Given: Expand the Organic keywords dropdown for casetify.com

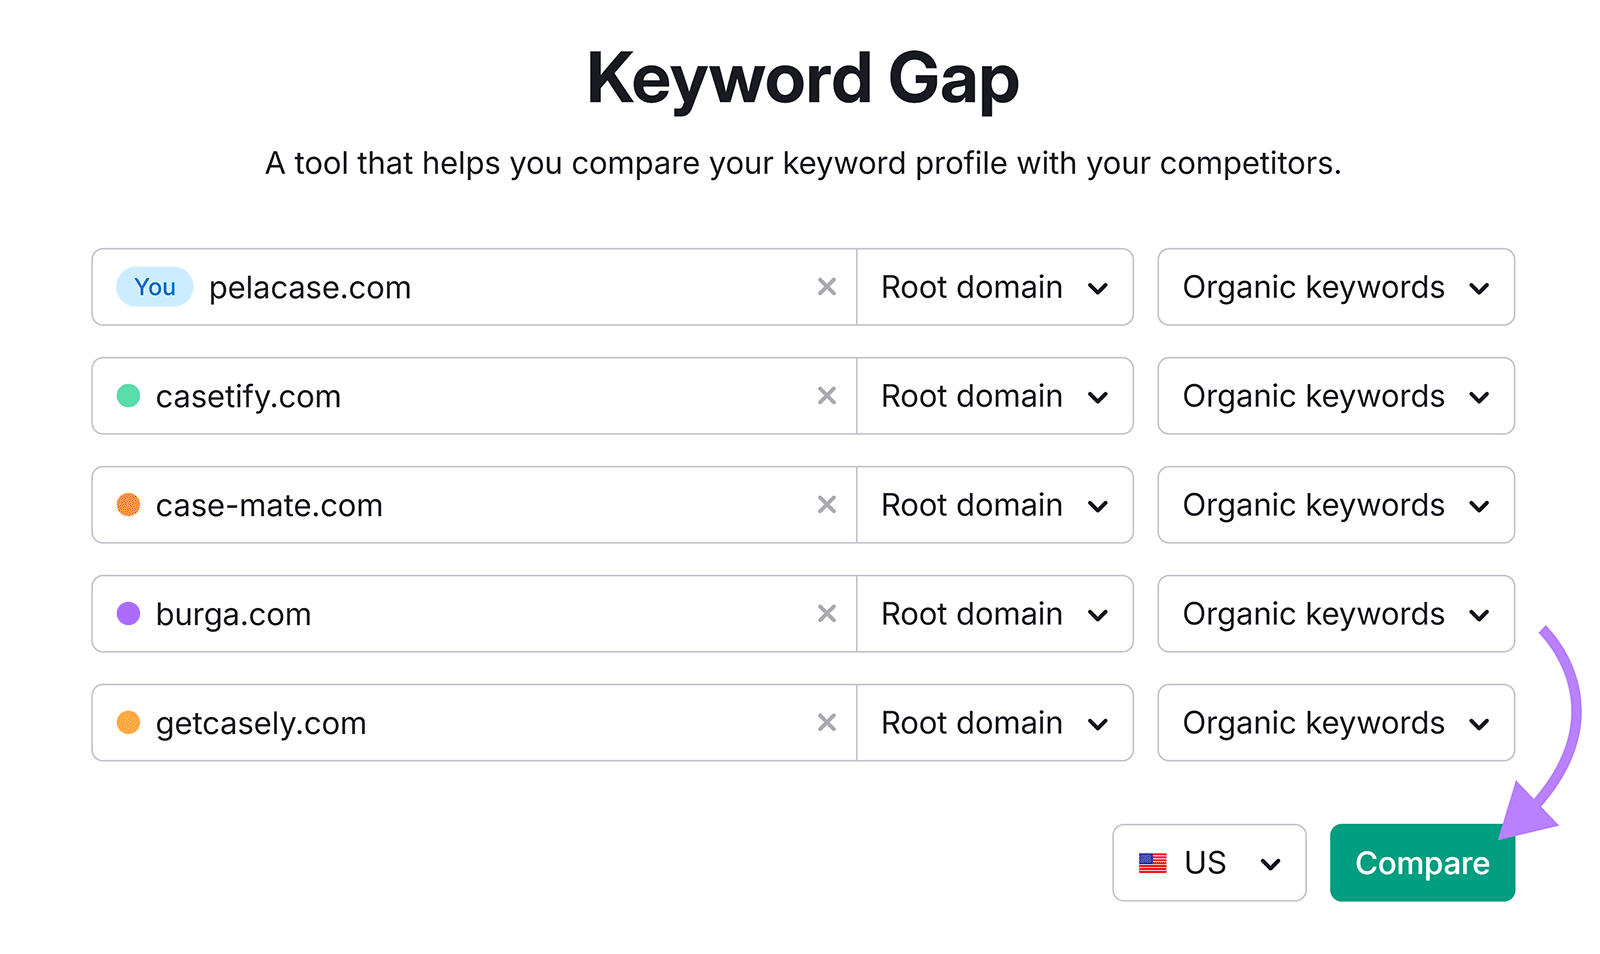Looking at the screenshot, I should [1335, 396].
